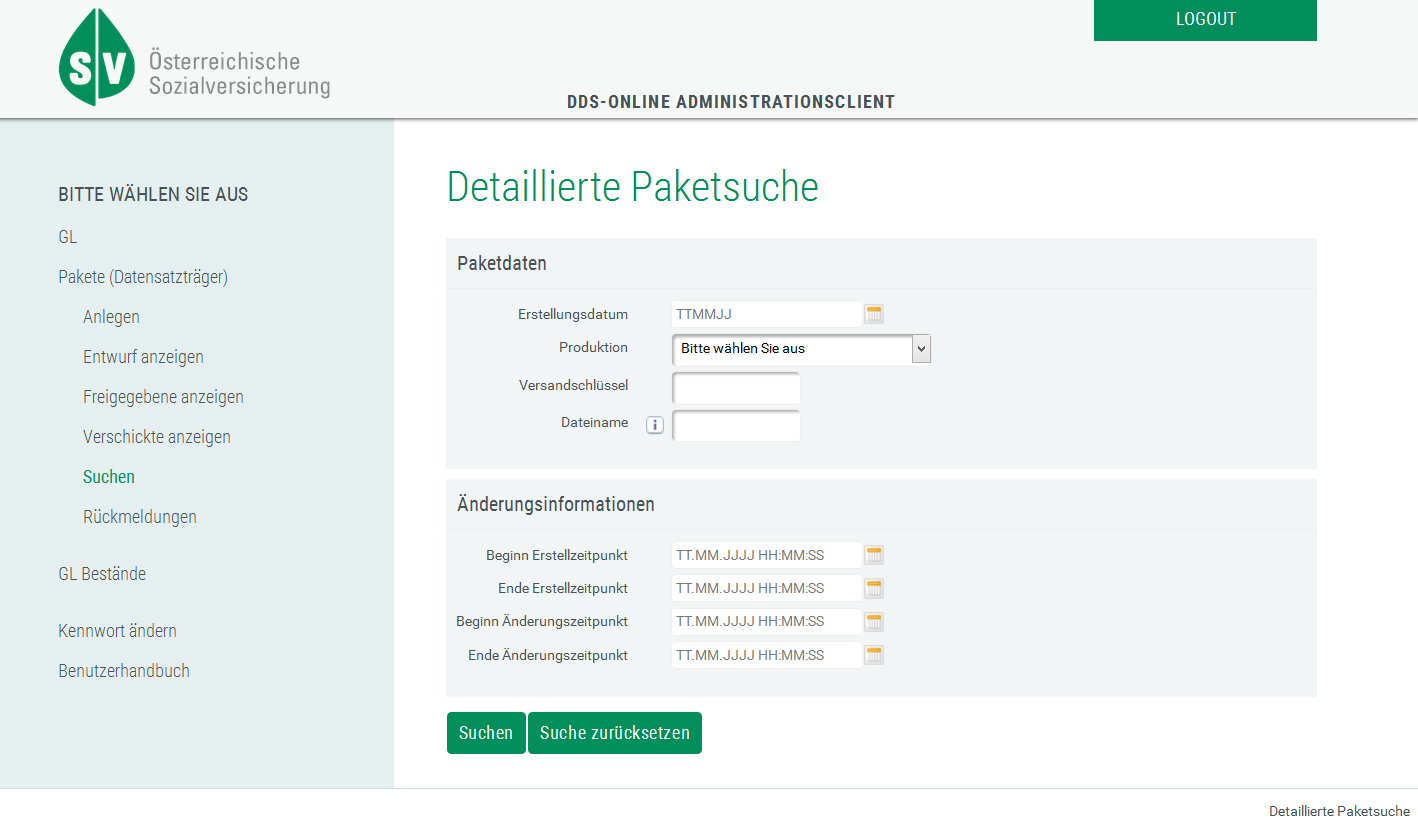Click Suche zurücksetzen button

coord(615,733)
